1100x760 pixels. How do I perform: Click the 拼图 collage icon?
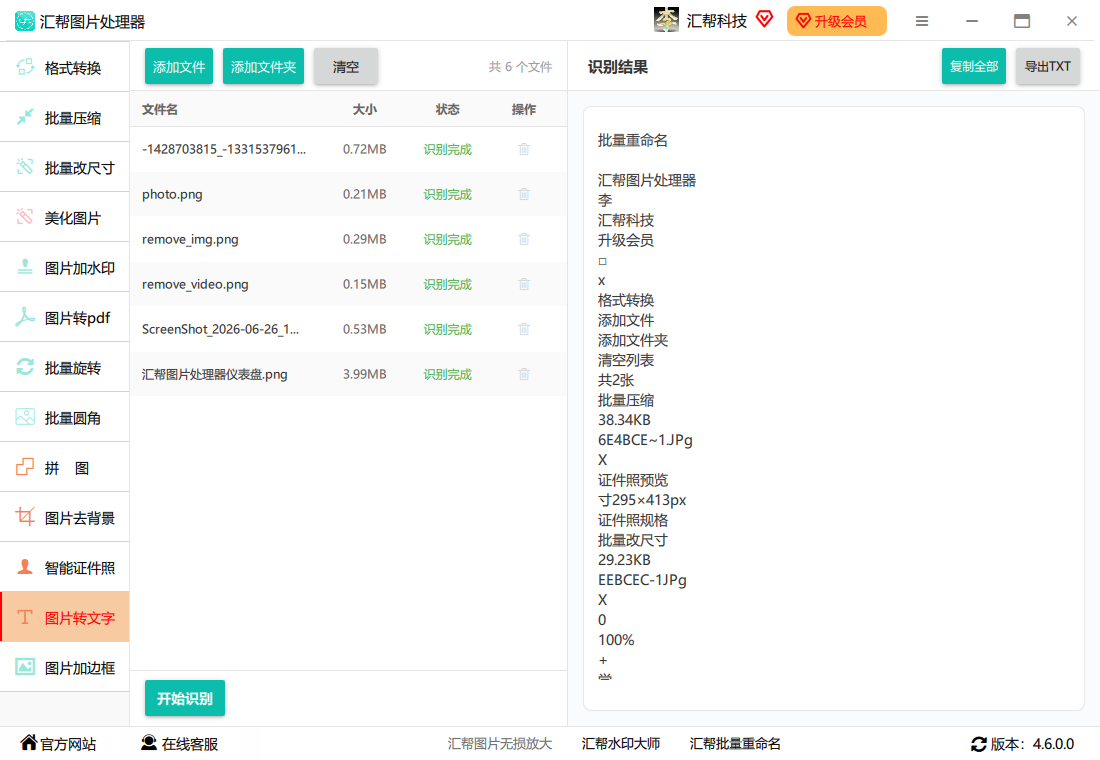pyautogui.click(x=25, y=467)
